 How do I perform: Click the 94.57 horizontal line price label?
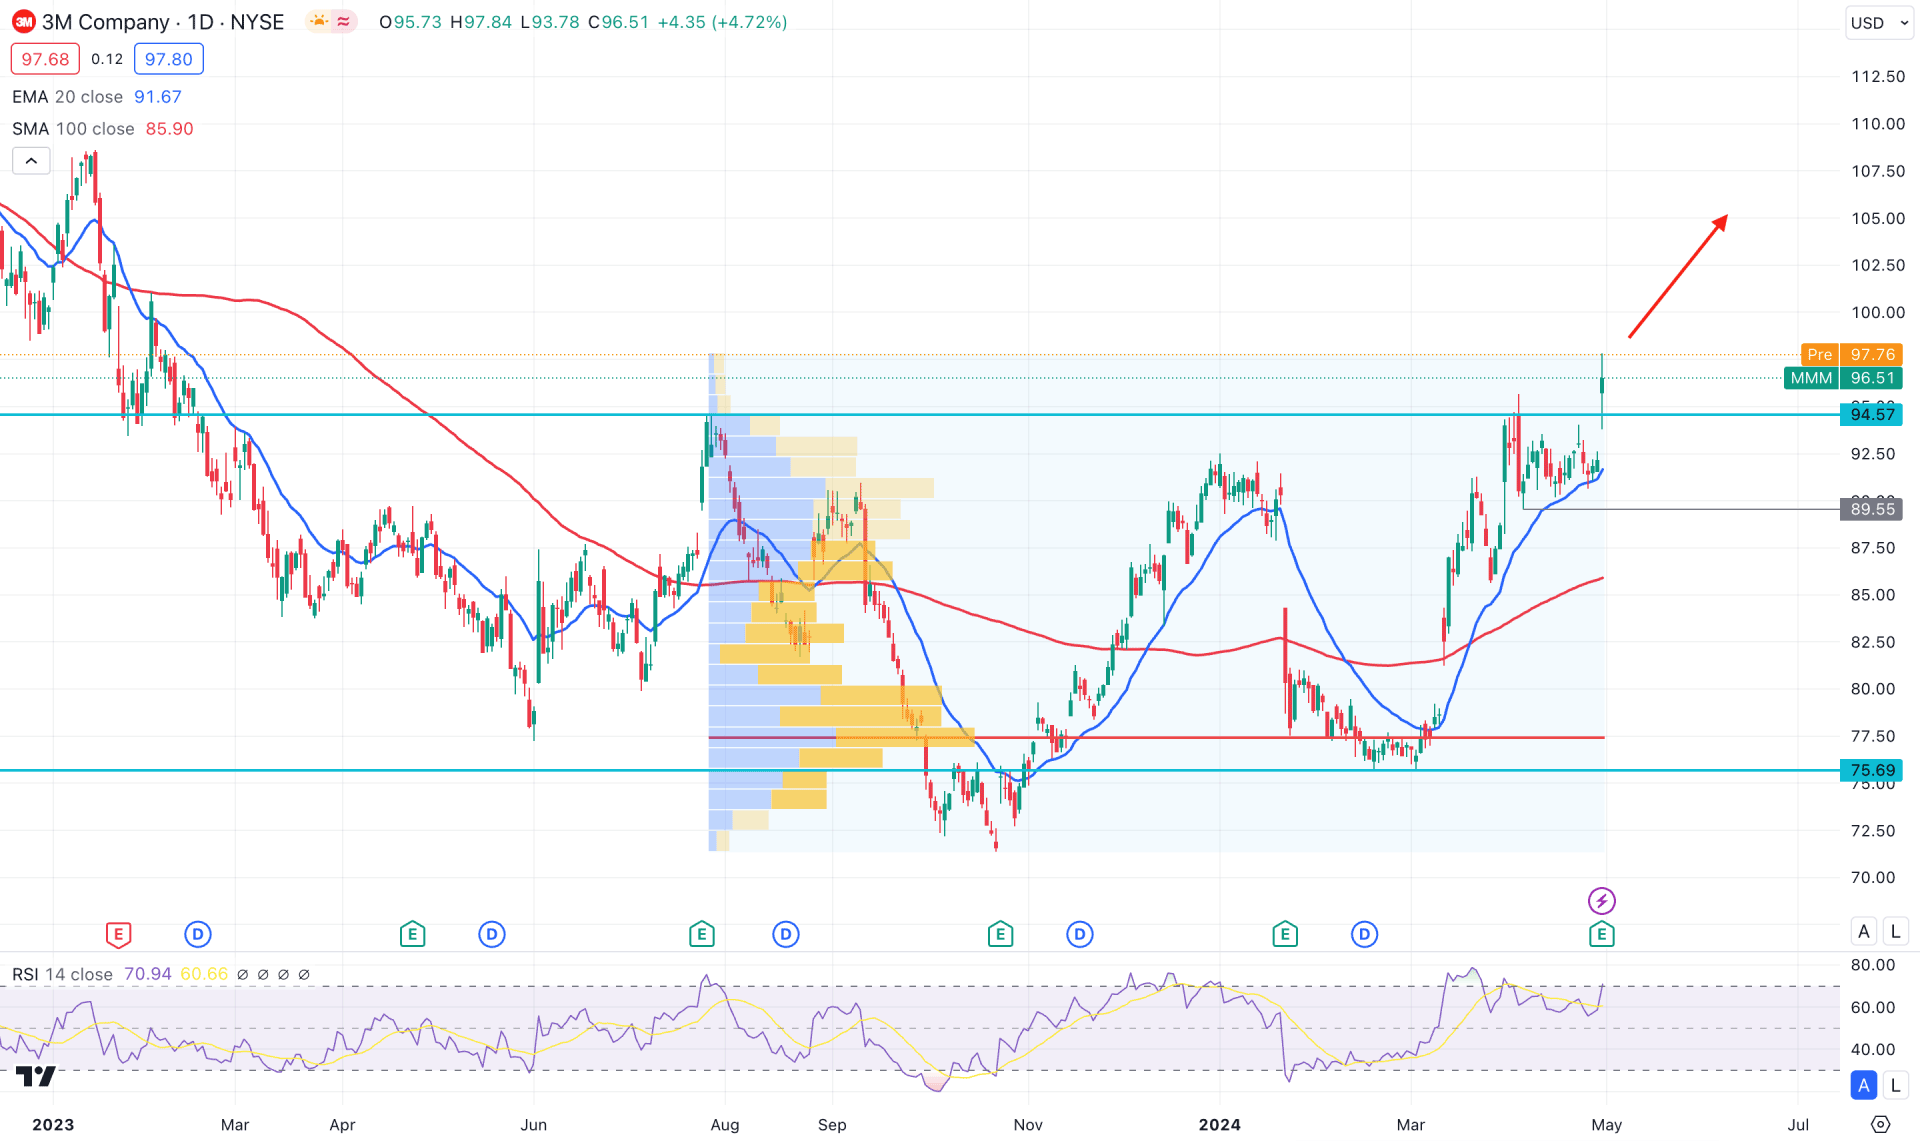point(1872,414)
